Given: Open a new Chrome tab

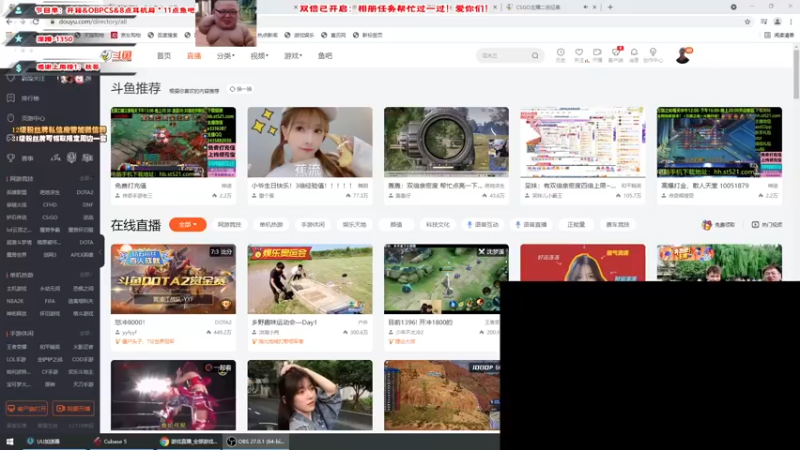Looking at the screenshot, I should pyautogui.click(x=610, y=8).
